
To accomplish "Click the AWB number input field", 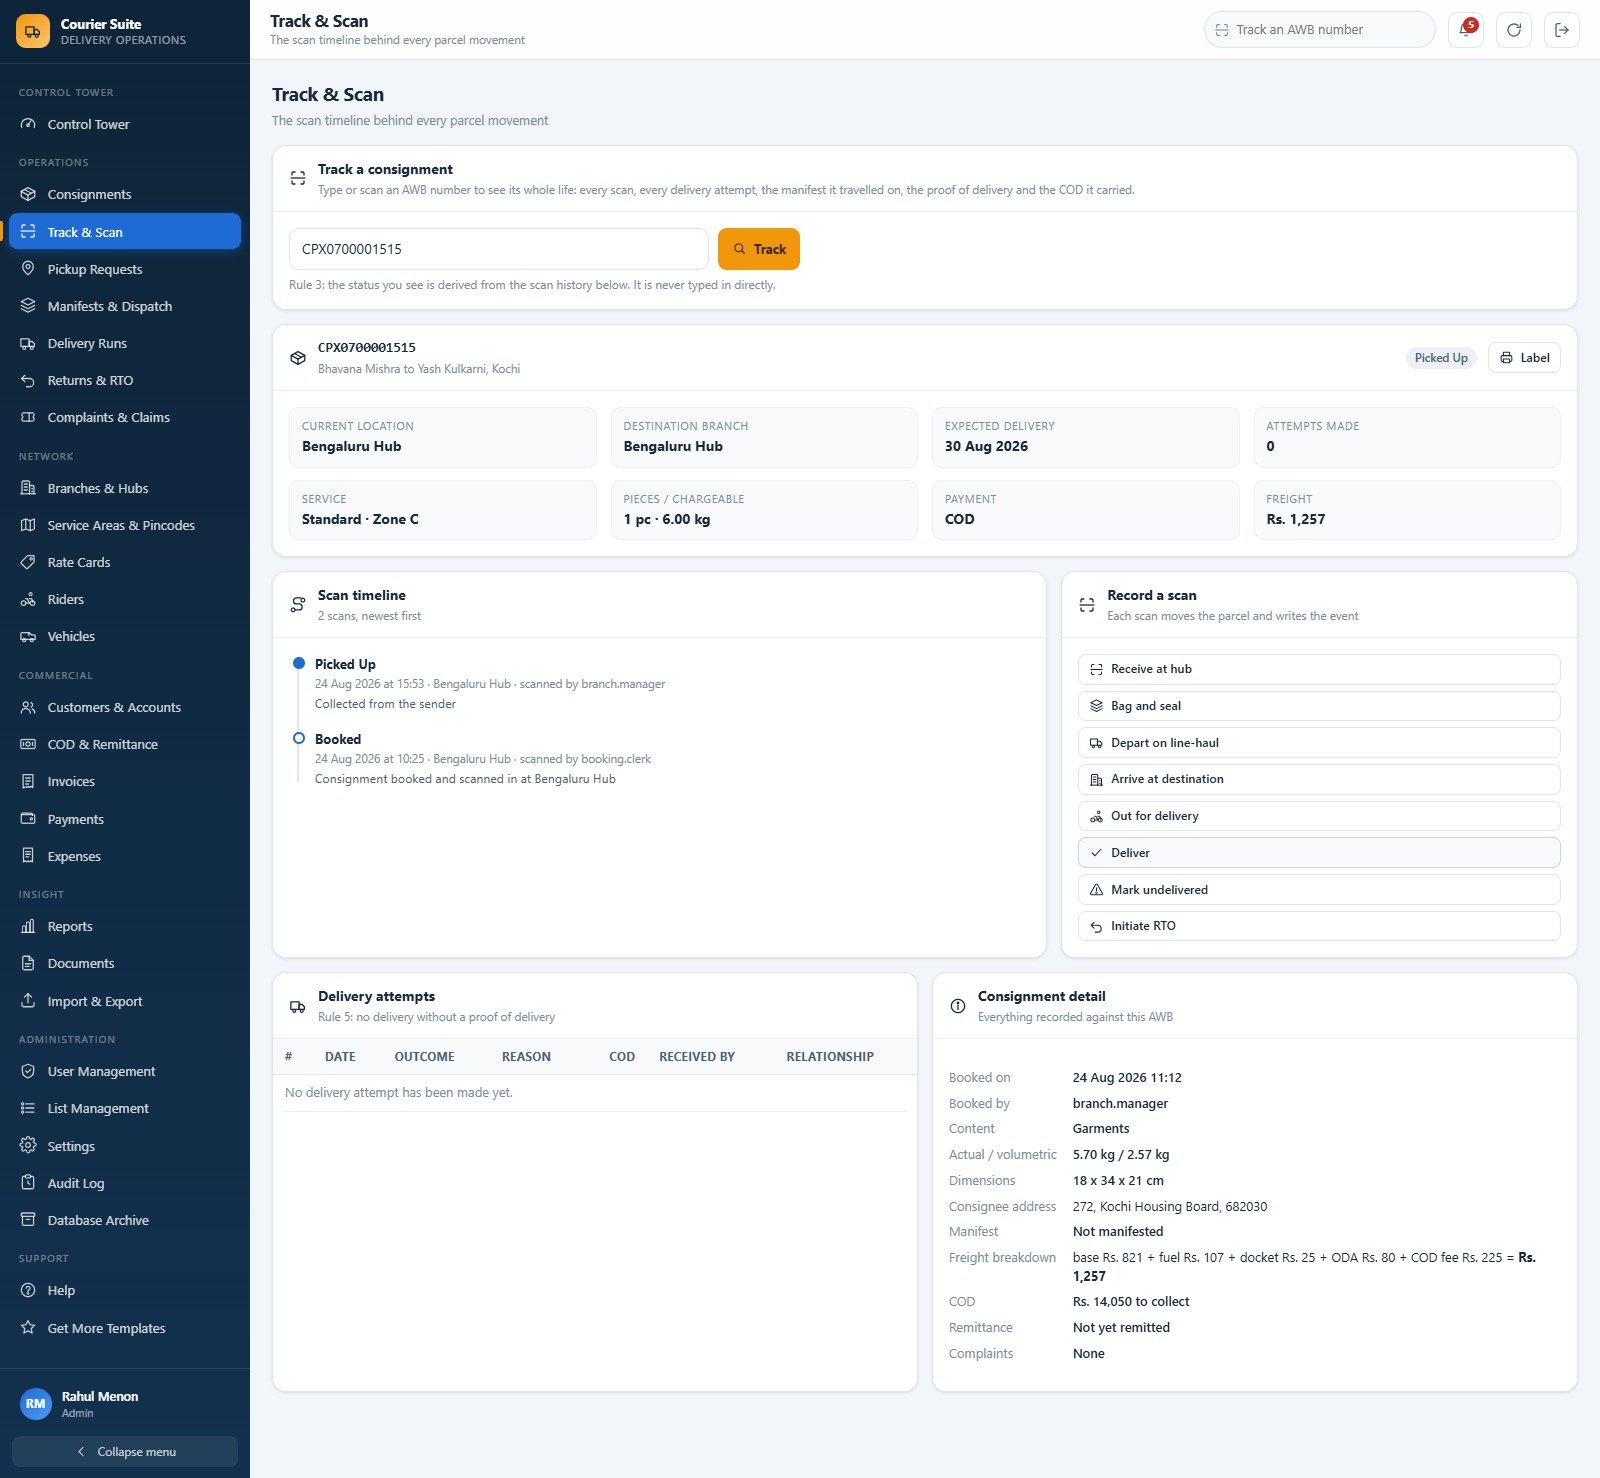I will point(498,249).
